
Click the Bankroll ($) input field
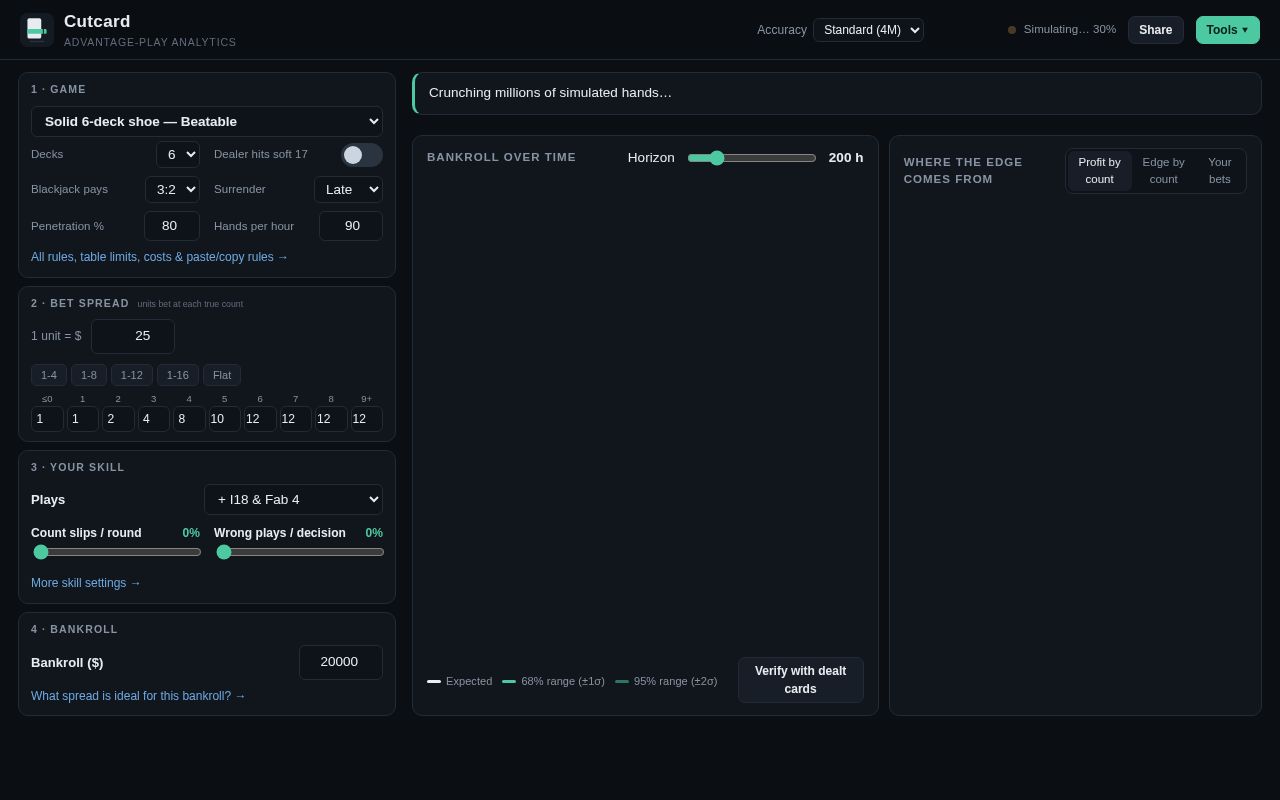click(x=341, y=662)
